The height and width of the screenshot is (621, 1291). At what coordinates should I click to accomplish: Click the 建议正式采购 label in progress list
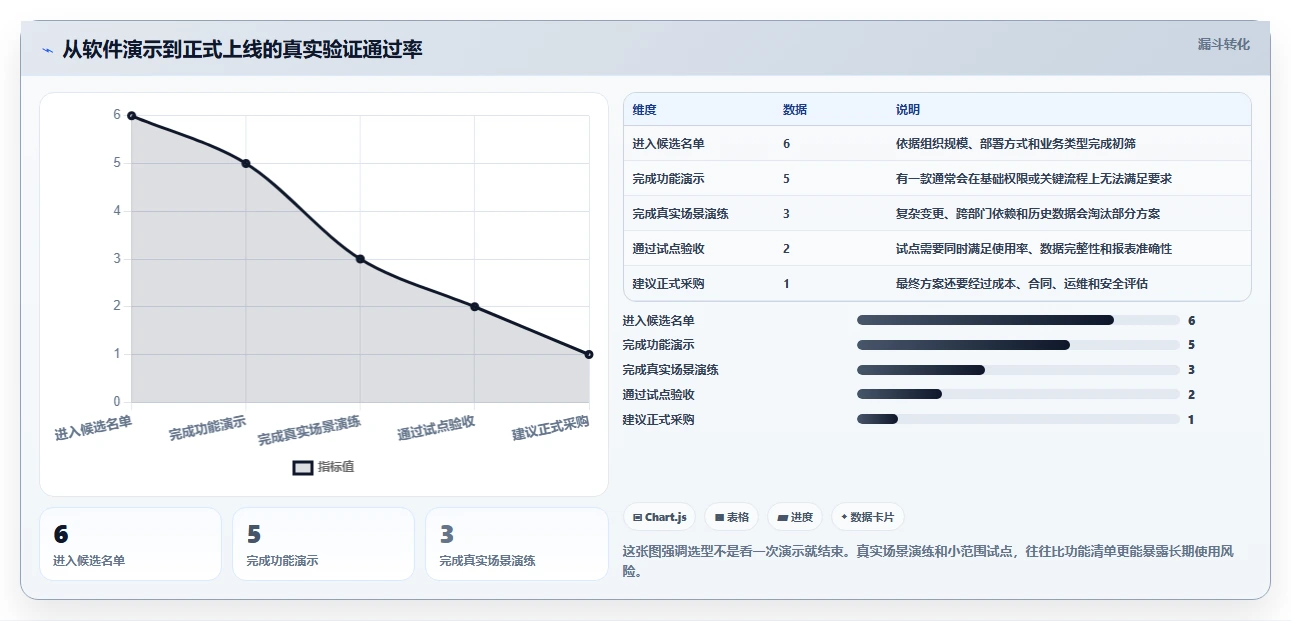658,420
